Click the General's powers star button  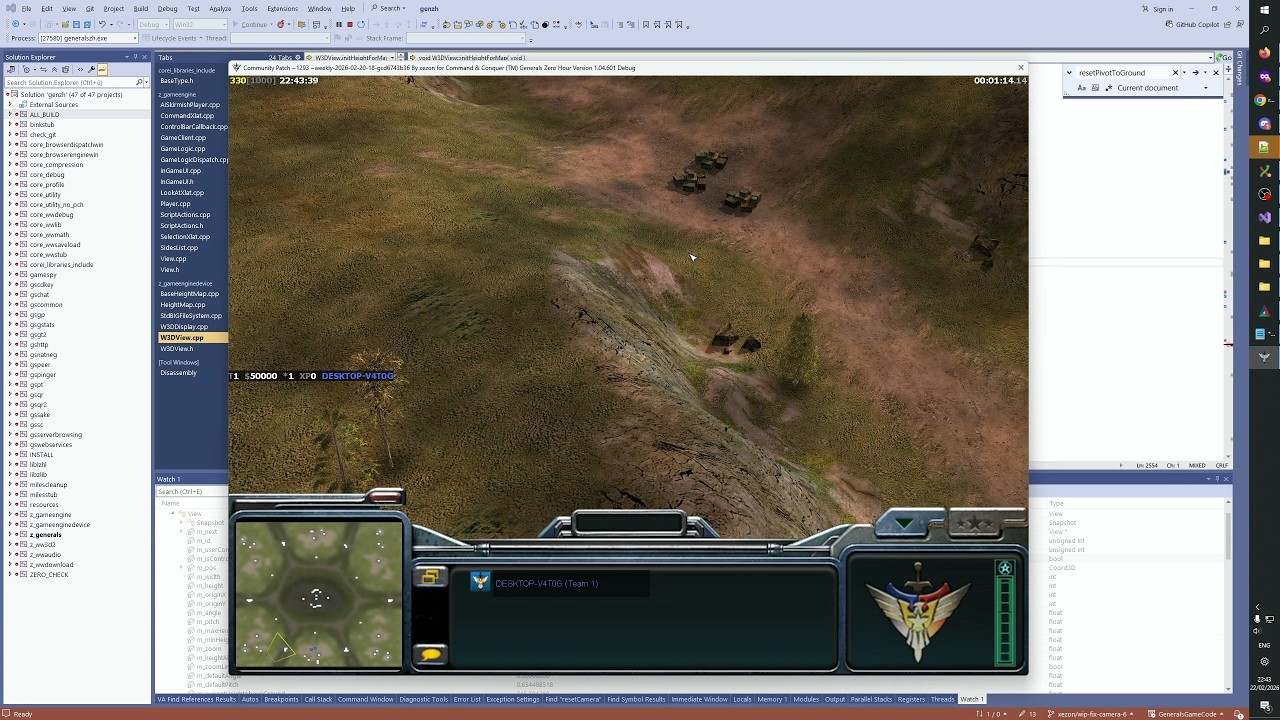[977, 523]
